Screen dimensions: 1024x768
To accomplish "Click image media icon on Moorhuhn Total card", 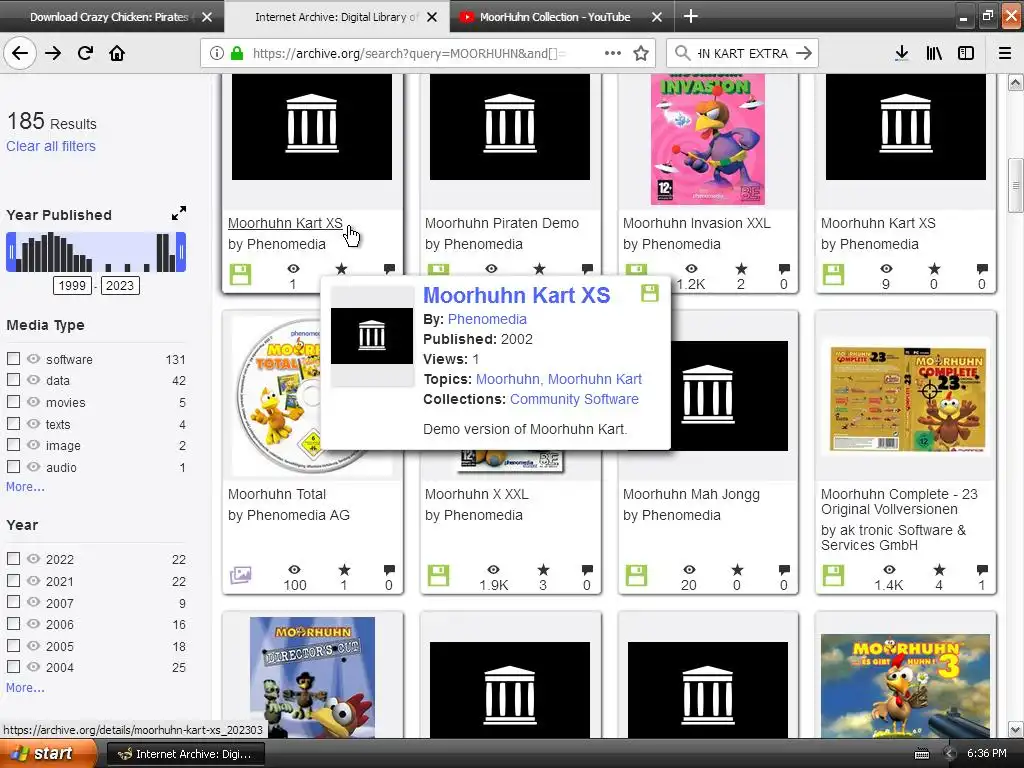I will pyautogui.click(x=240, y=575).
